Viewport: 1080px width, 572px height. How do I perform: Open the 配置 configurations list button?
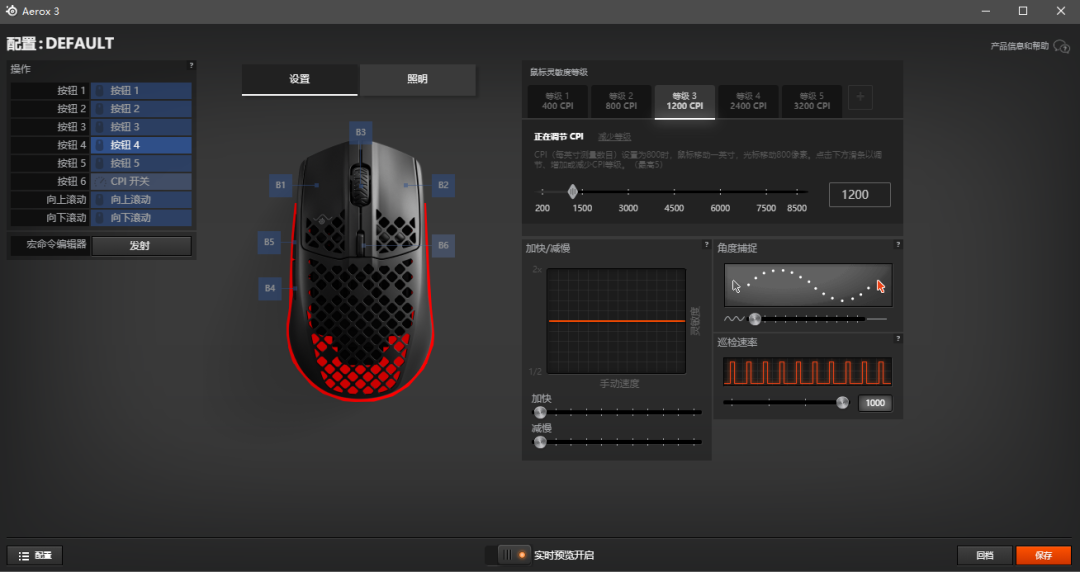coord(35,555)
